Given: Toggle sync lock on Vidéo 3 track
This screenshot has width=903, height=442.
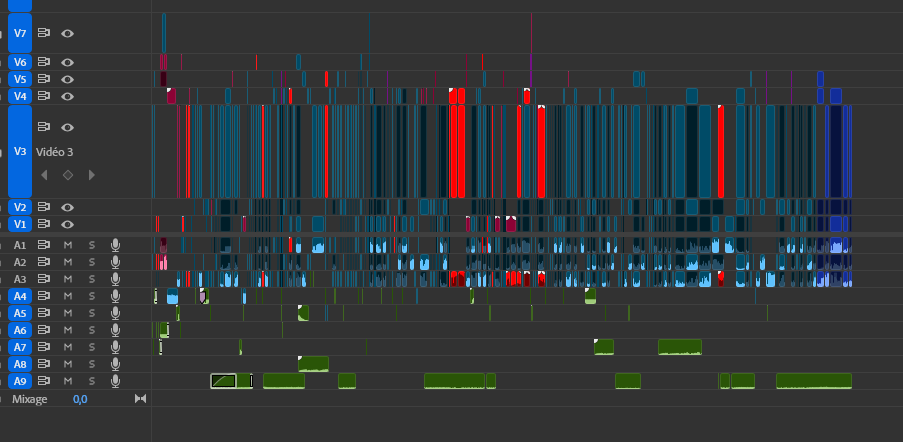Looking at the screenshot, I should [x=44, y=127].
